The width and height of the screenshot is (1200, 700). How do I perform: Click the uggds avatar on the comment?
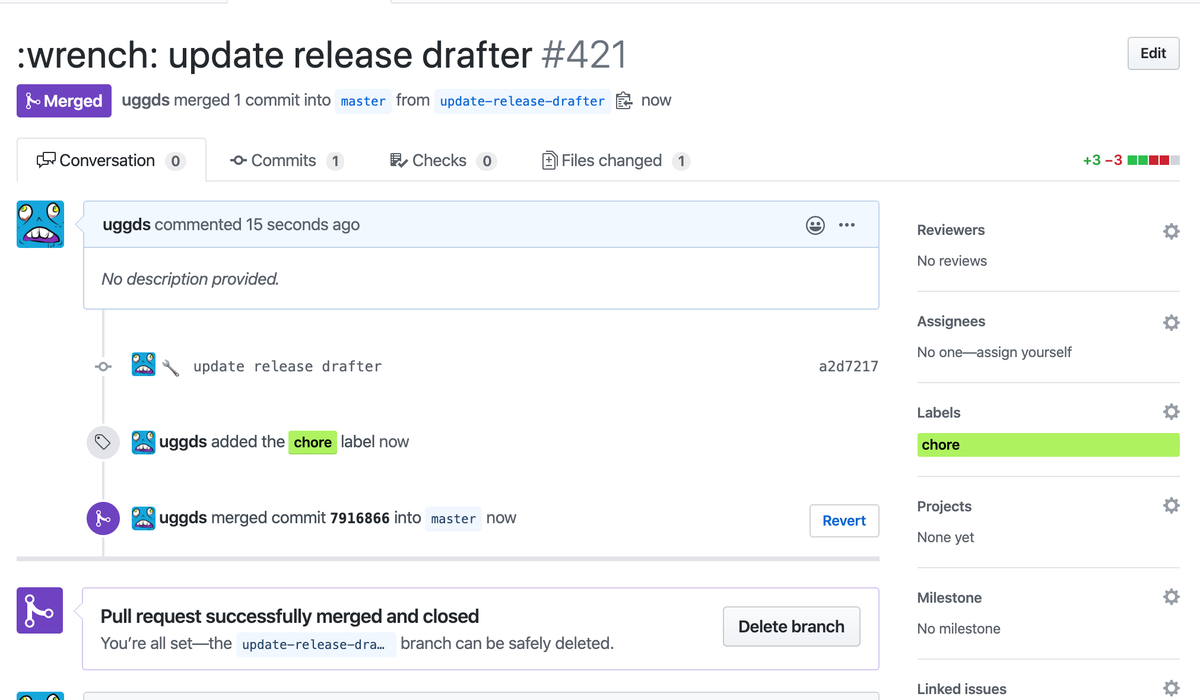(40, 224)
